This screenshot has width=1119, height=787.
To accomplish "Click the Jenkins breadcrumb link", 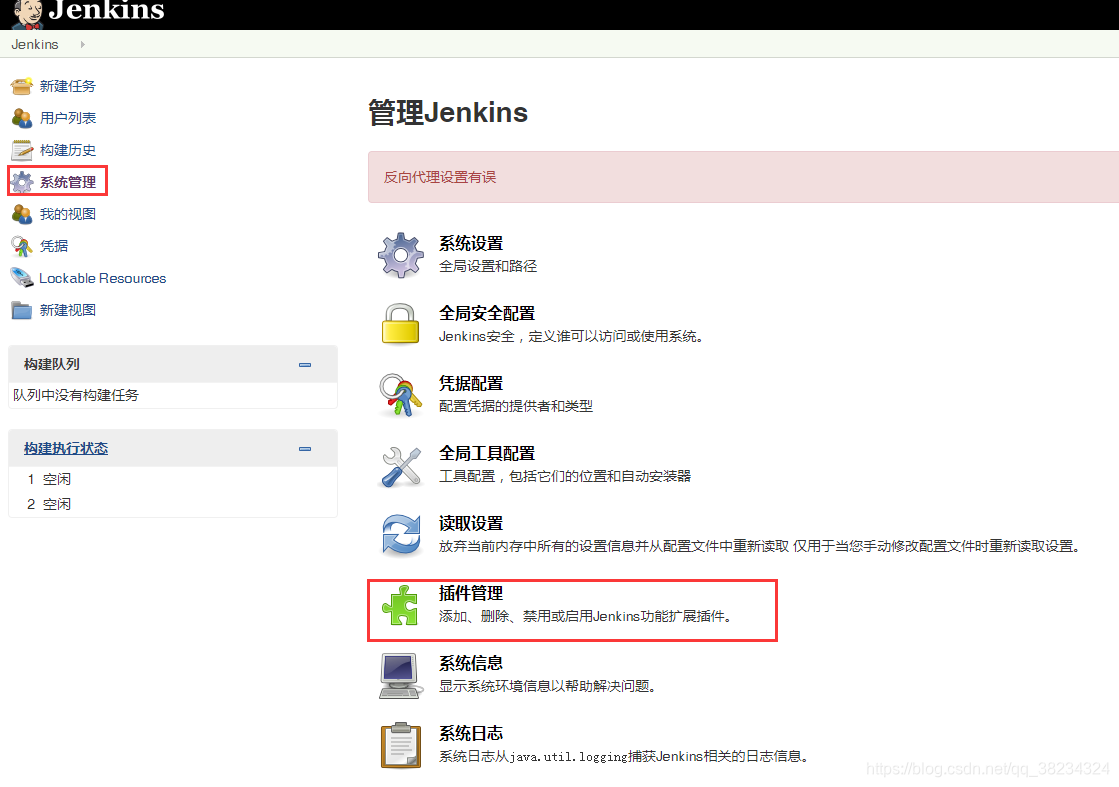I will (35, 44).
